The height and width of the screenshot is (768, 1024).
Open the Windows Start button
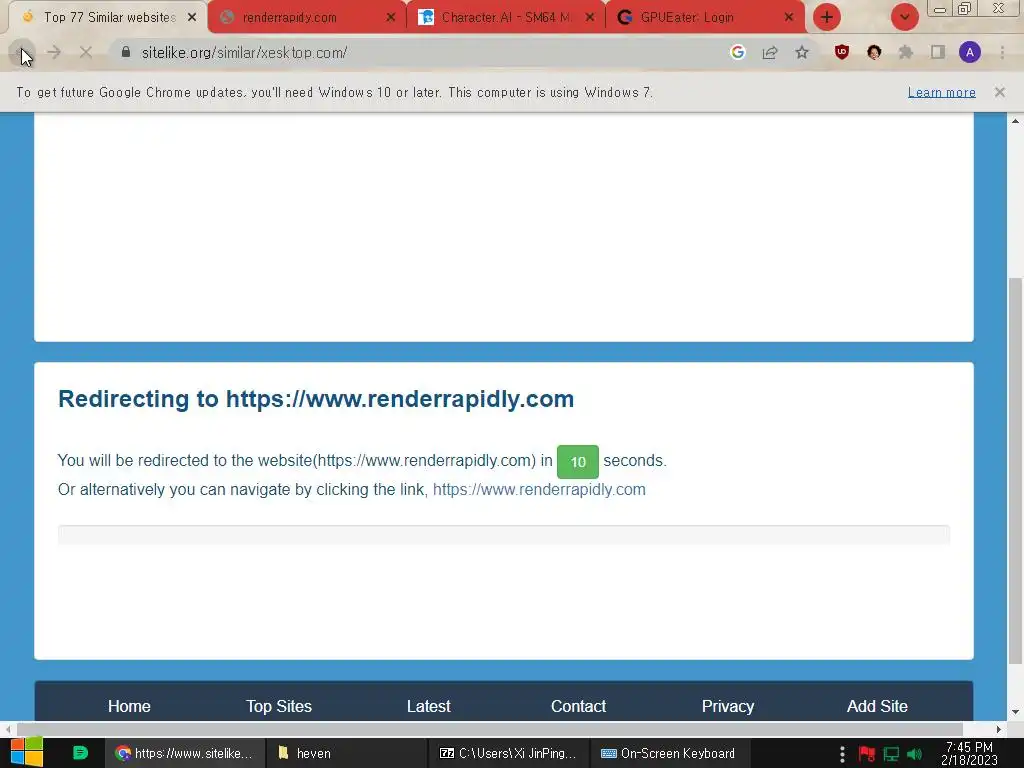pyautogui.click(x=27, y=752)
